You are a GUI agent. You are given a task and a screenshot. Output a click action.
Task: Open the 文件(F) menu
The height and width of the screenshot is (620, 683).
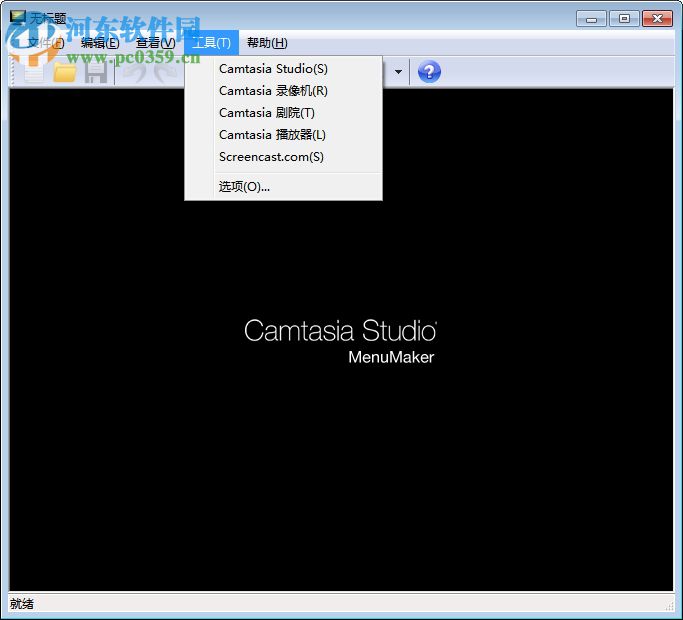(46, 43)
